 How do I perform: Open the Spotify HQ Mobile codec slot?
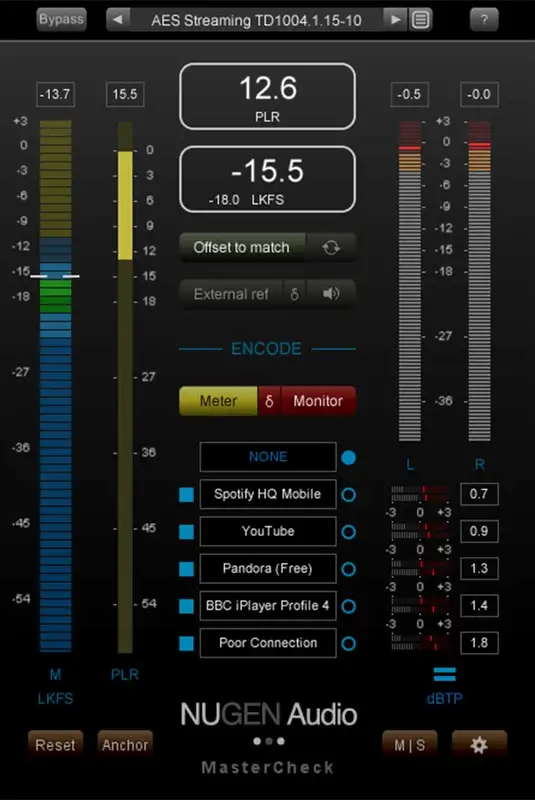pos(268,494)
